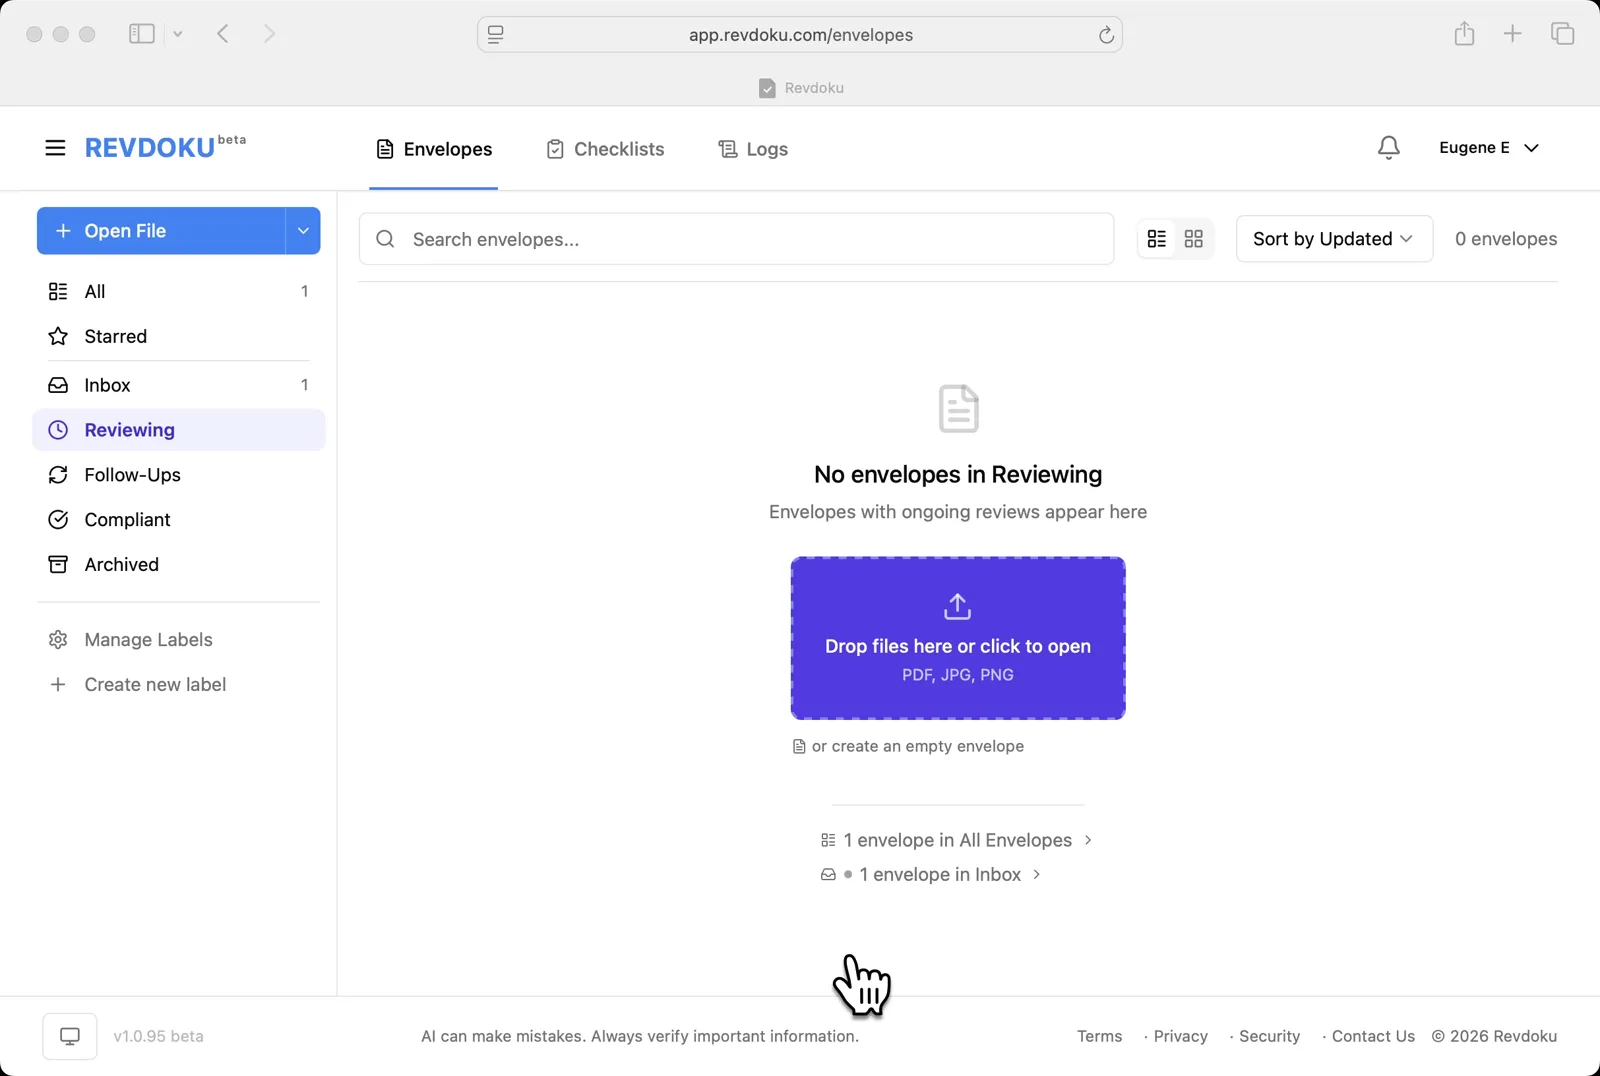Open the Sort by Updated dropdown
Screen dimensions: 1600x1076
1334,238
